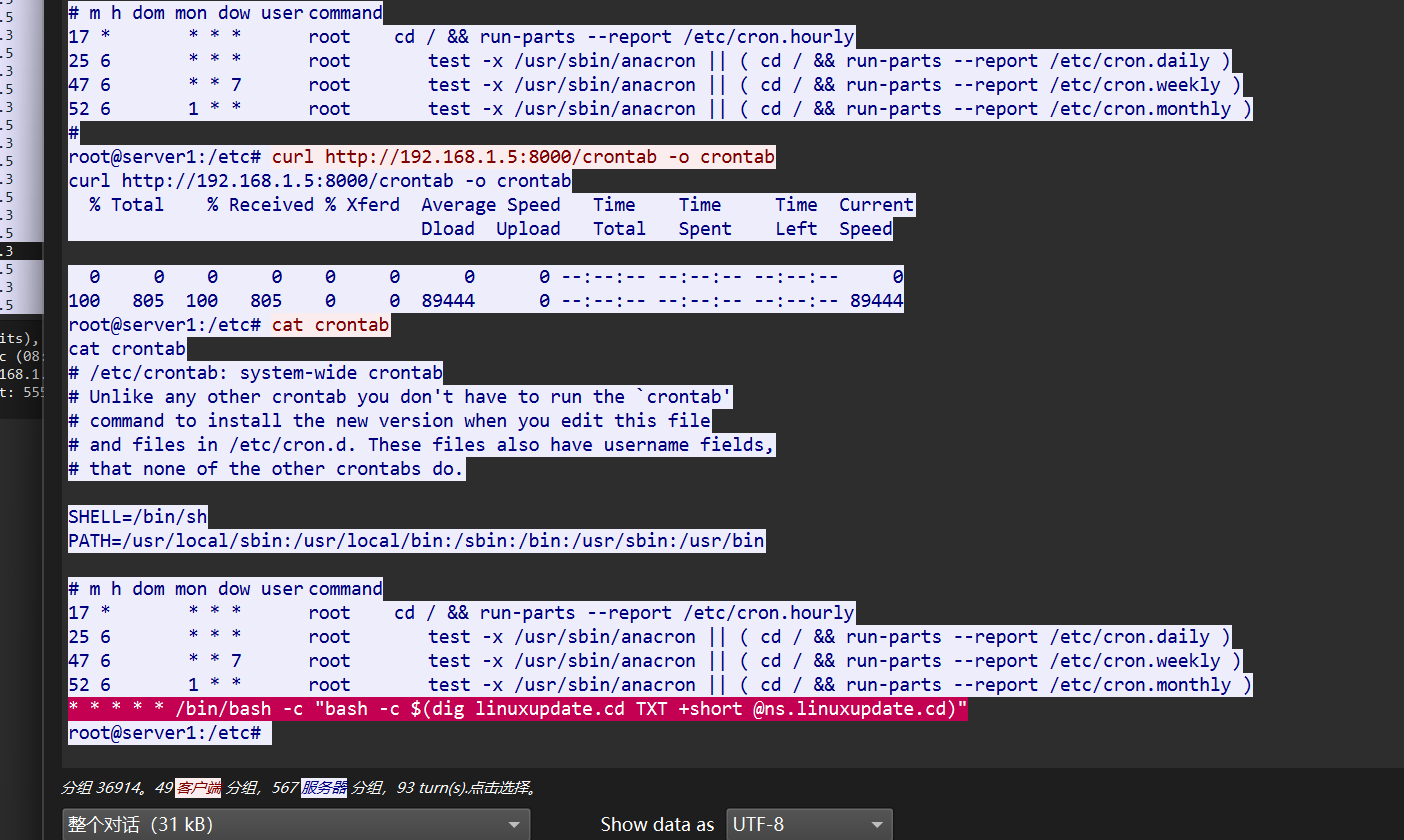Click the malicious 'dig linuxupdate.cd TXT' cron entry

click(x=518, y=709)
